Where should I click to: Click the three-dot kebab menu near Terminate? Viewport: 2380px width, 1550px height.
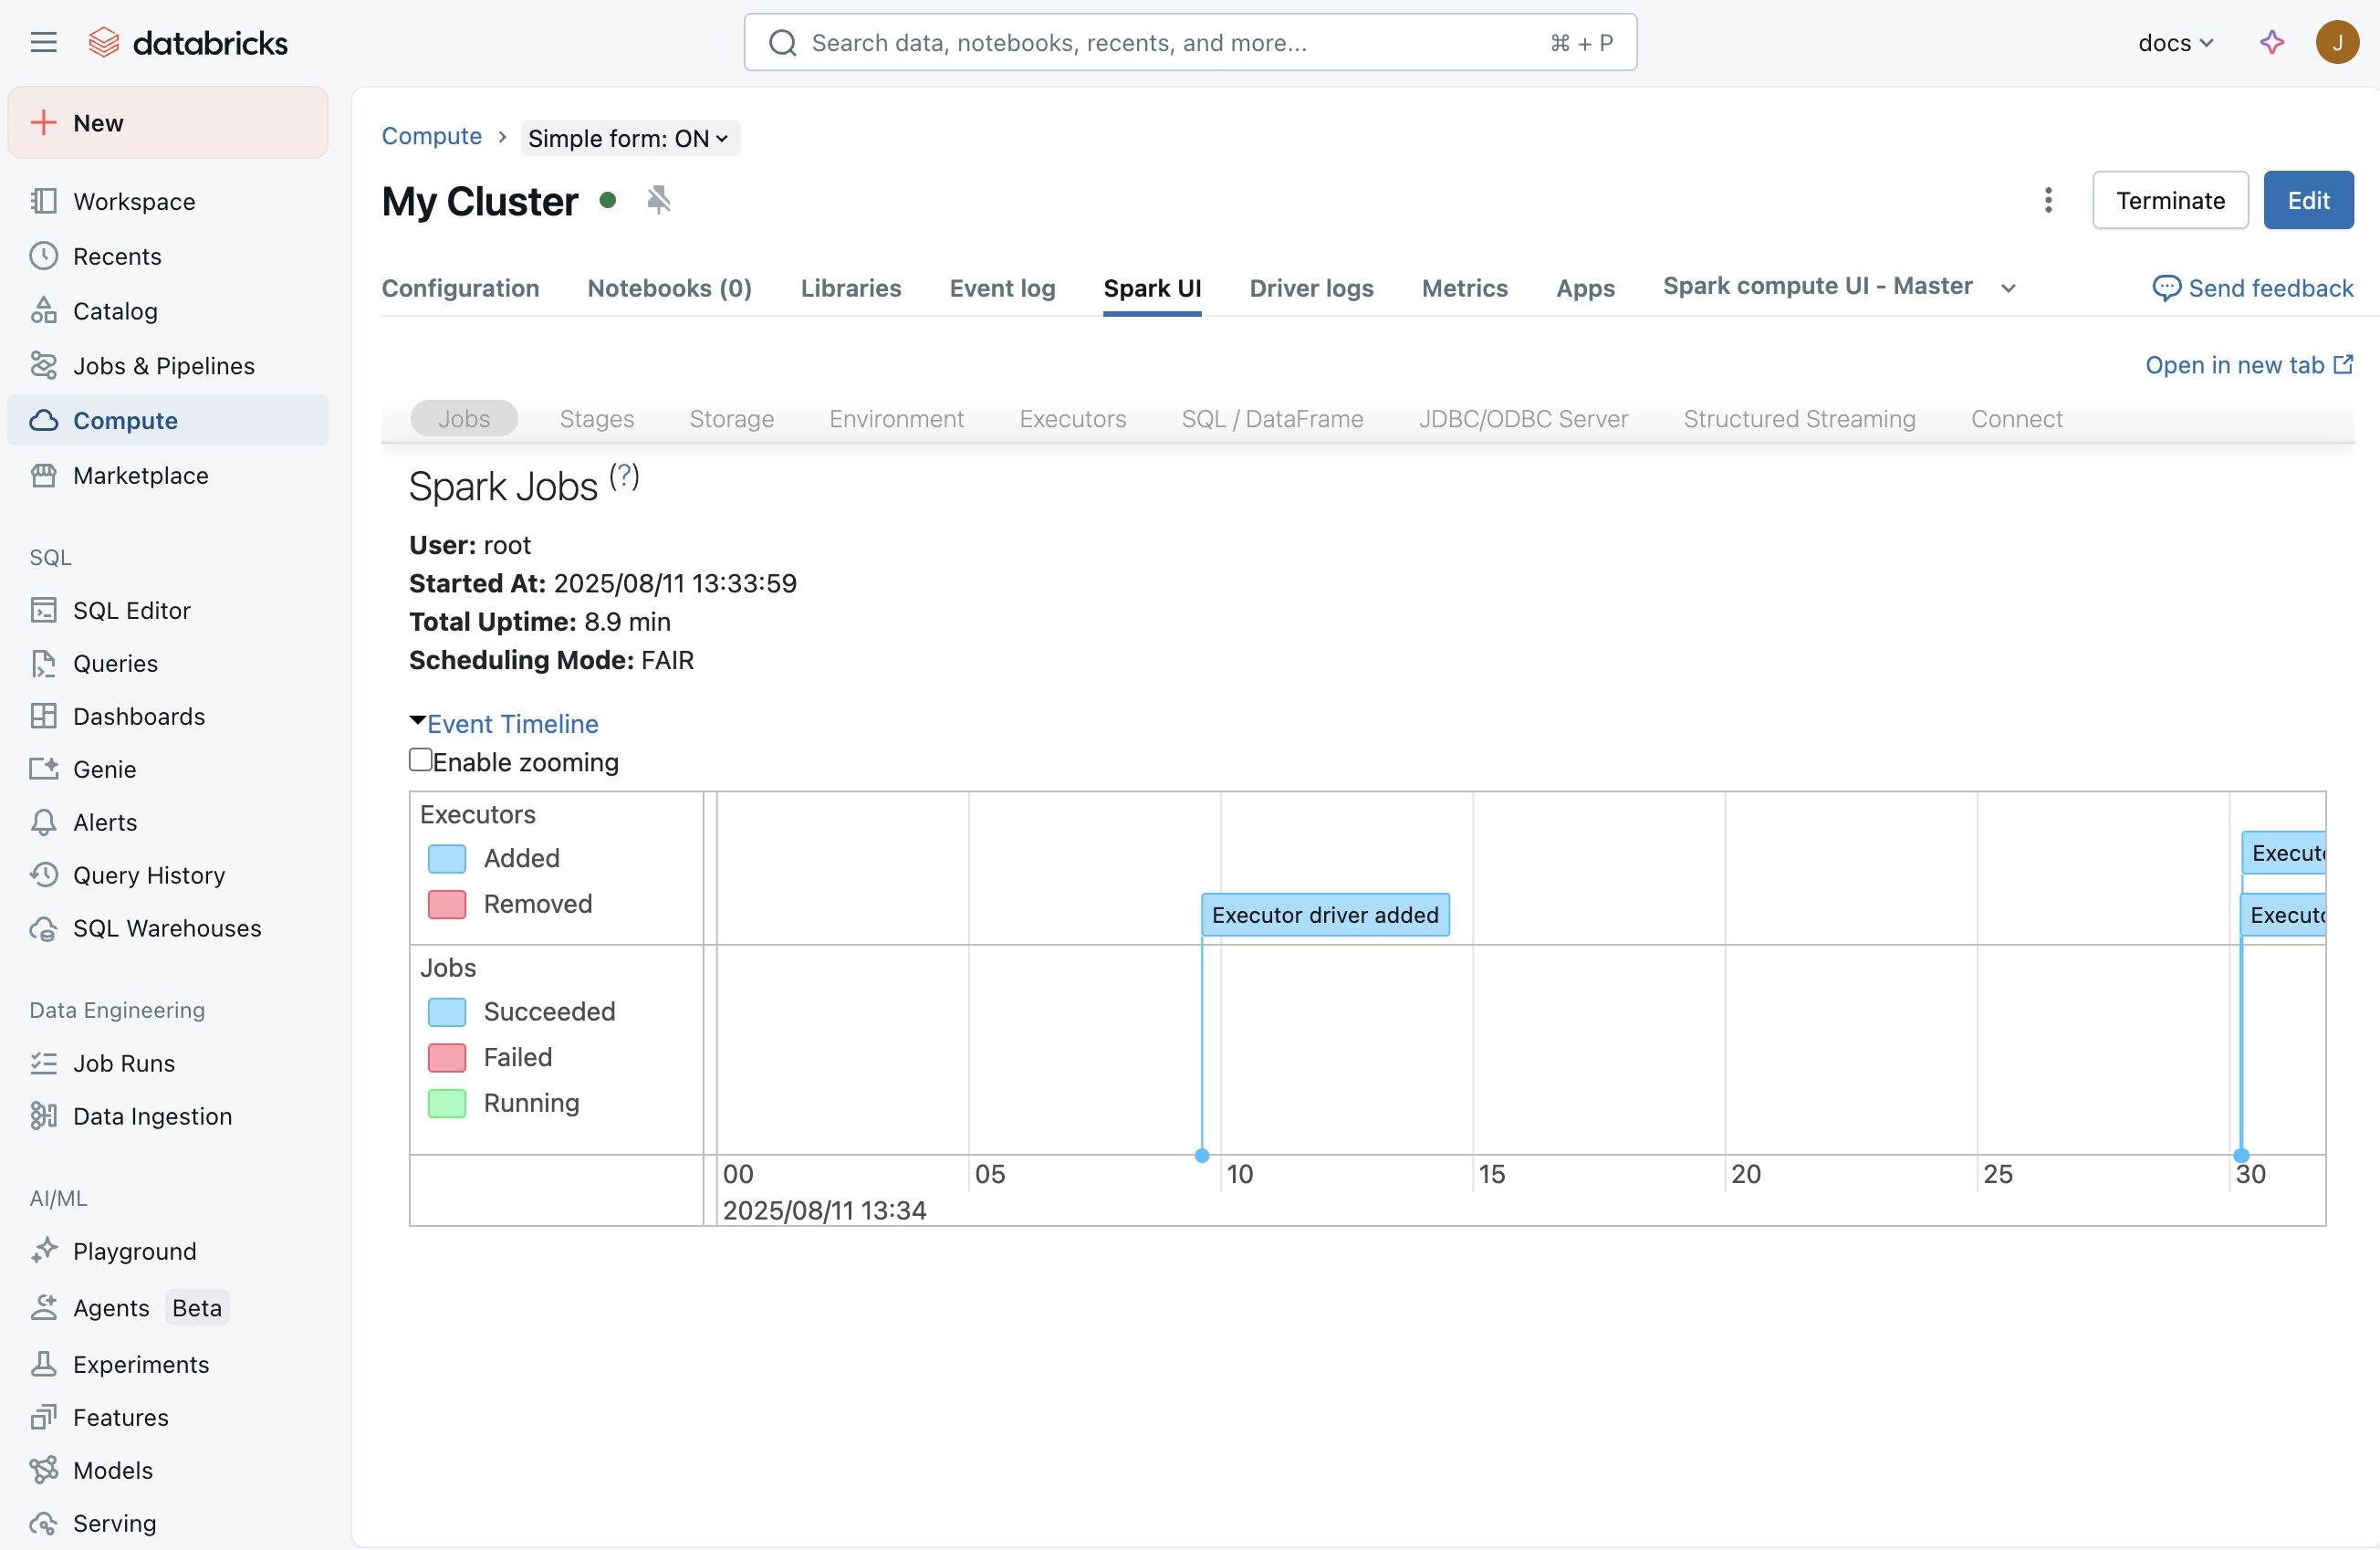point(2048,200)
